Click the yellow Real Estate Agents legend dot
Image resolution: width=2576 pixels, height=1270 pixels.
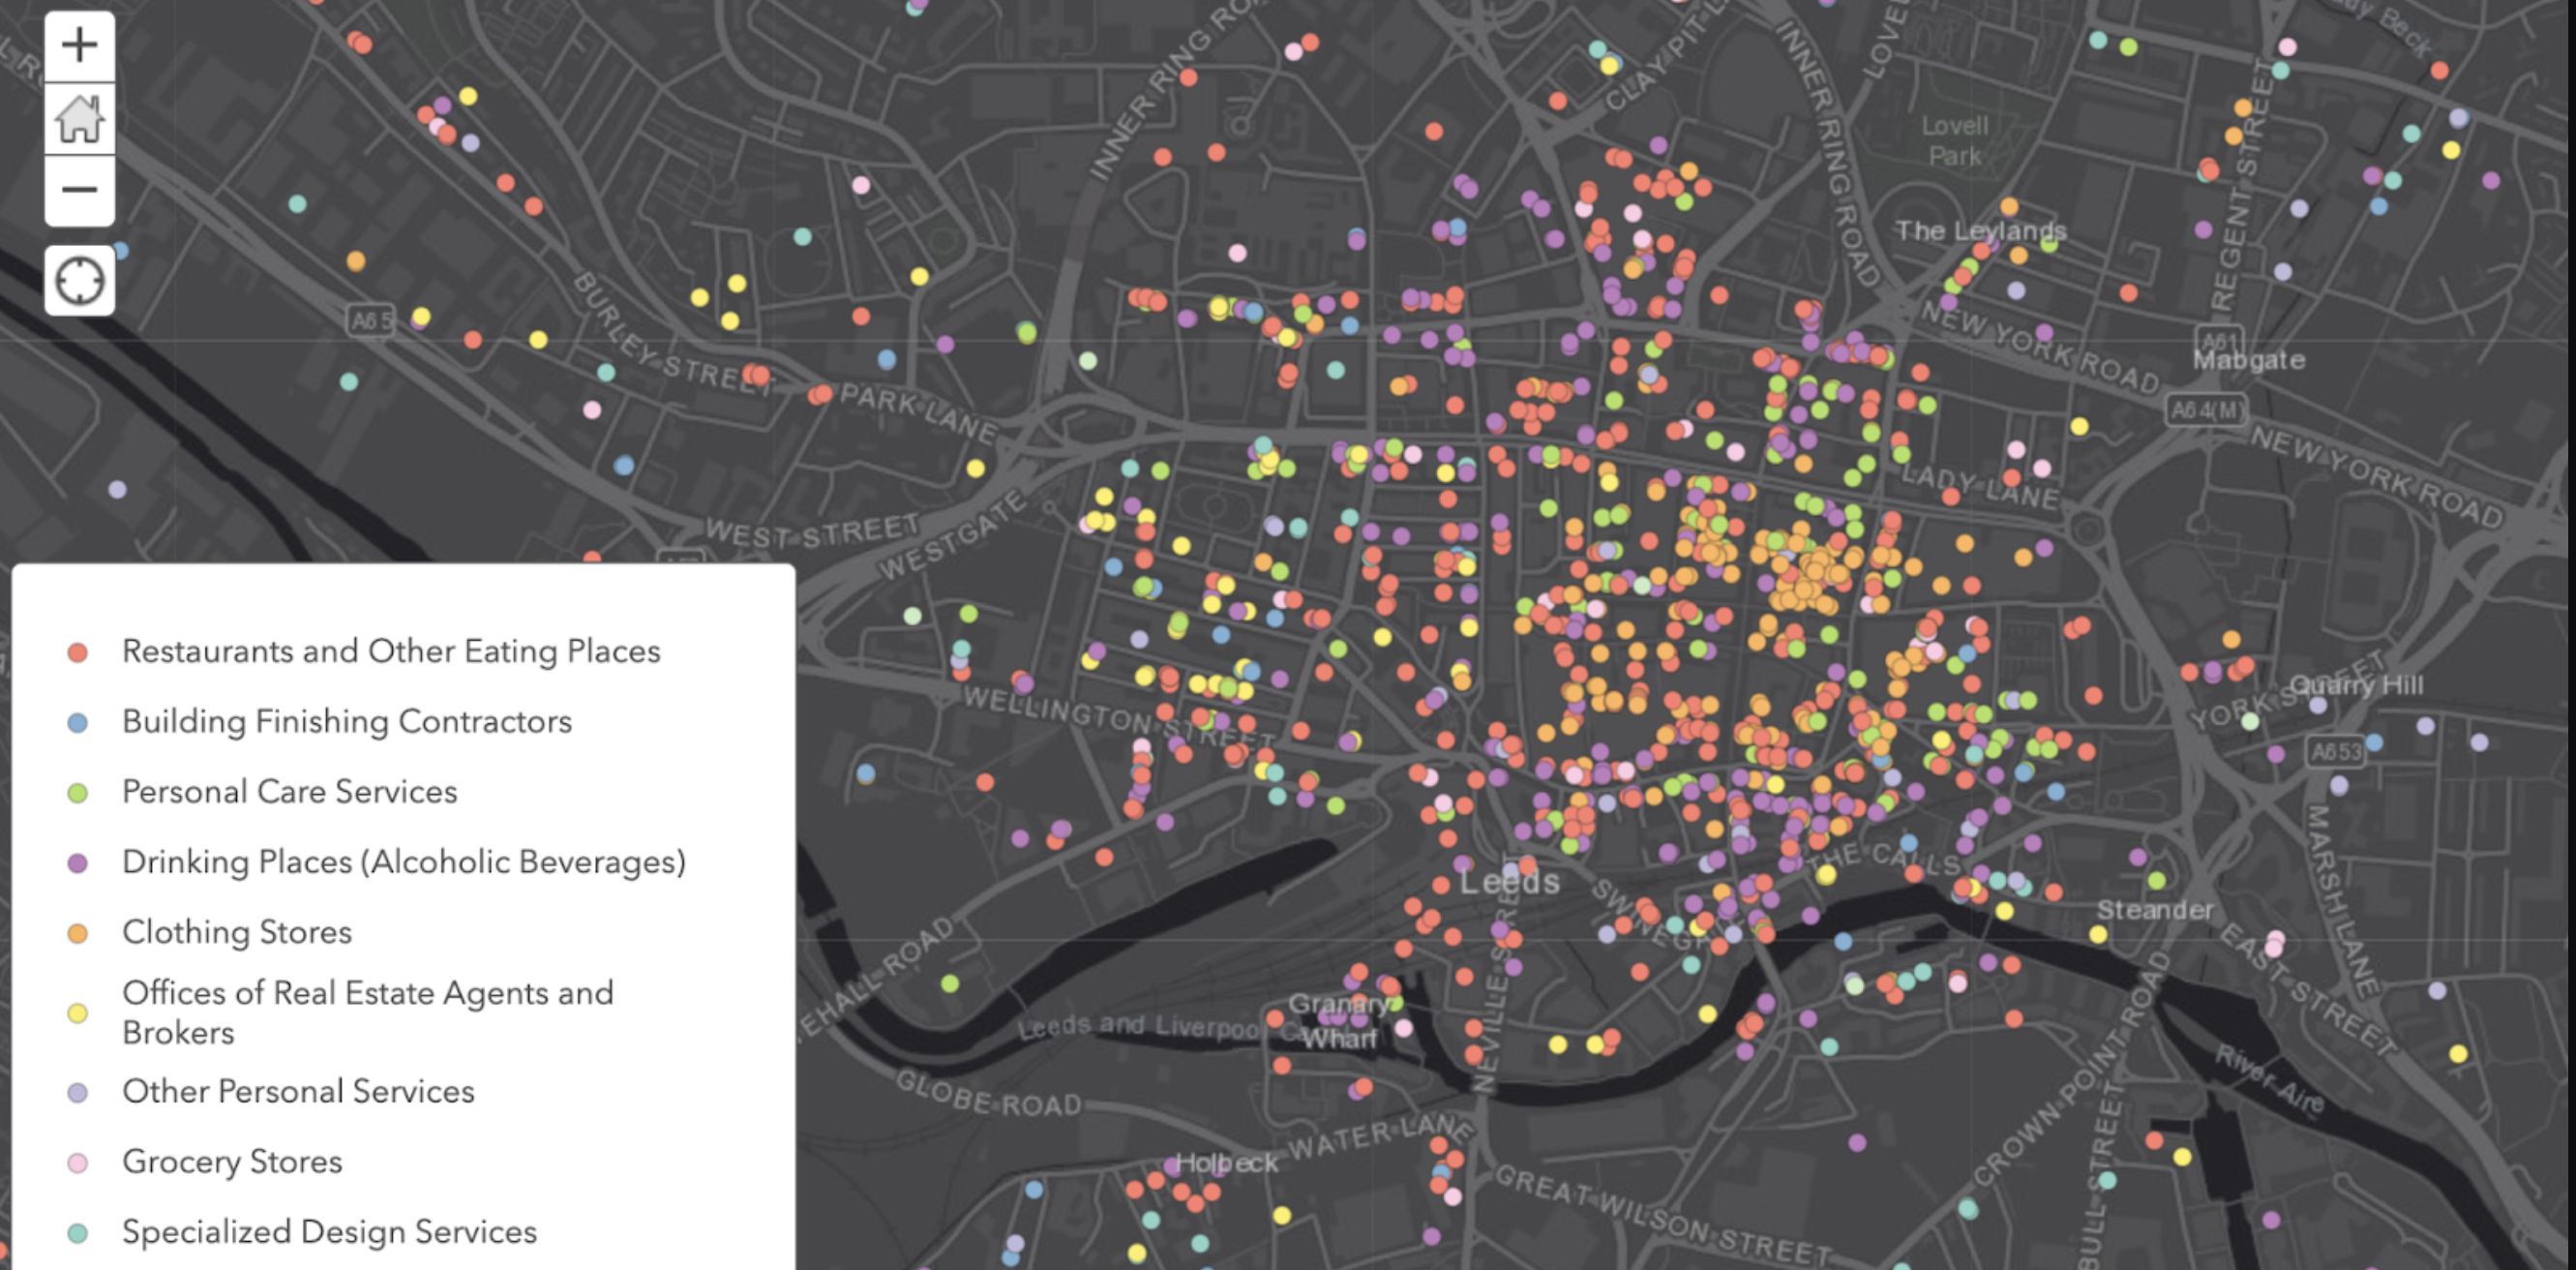coord(77,1013)
